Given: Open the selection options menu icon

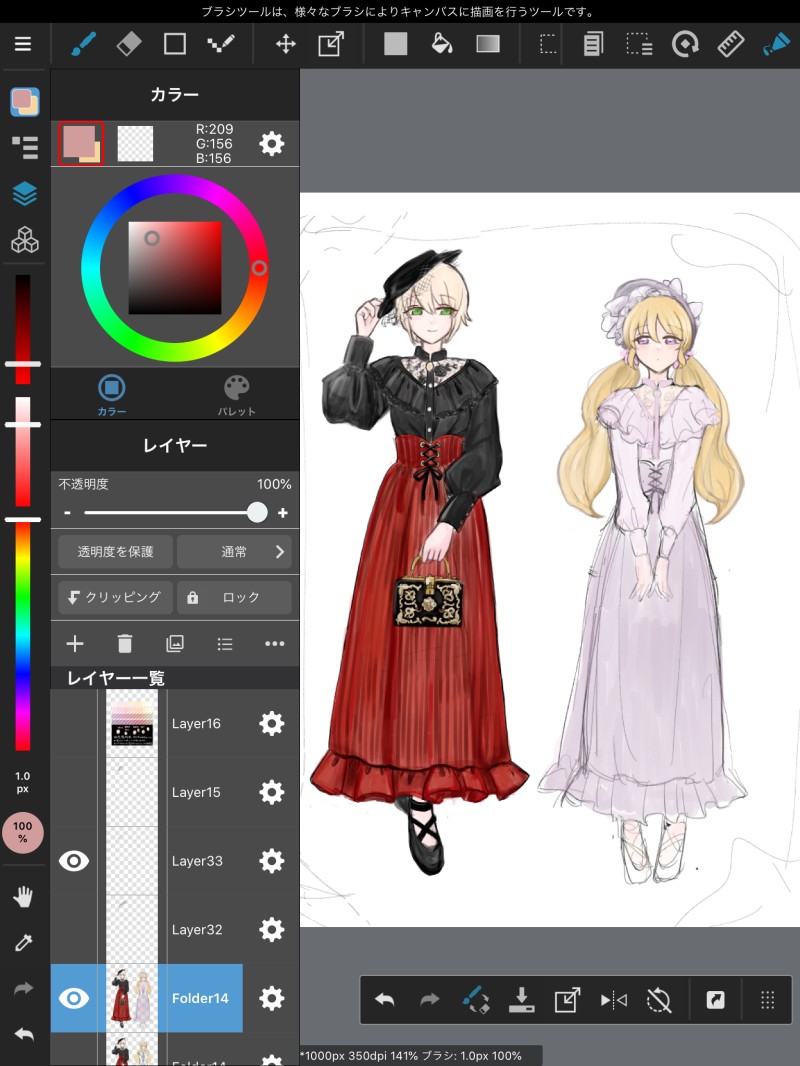Looking at the screenshot, I should point(639,44).
